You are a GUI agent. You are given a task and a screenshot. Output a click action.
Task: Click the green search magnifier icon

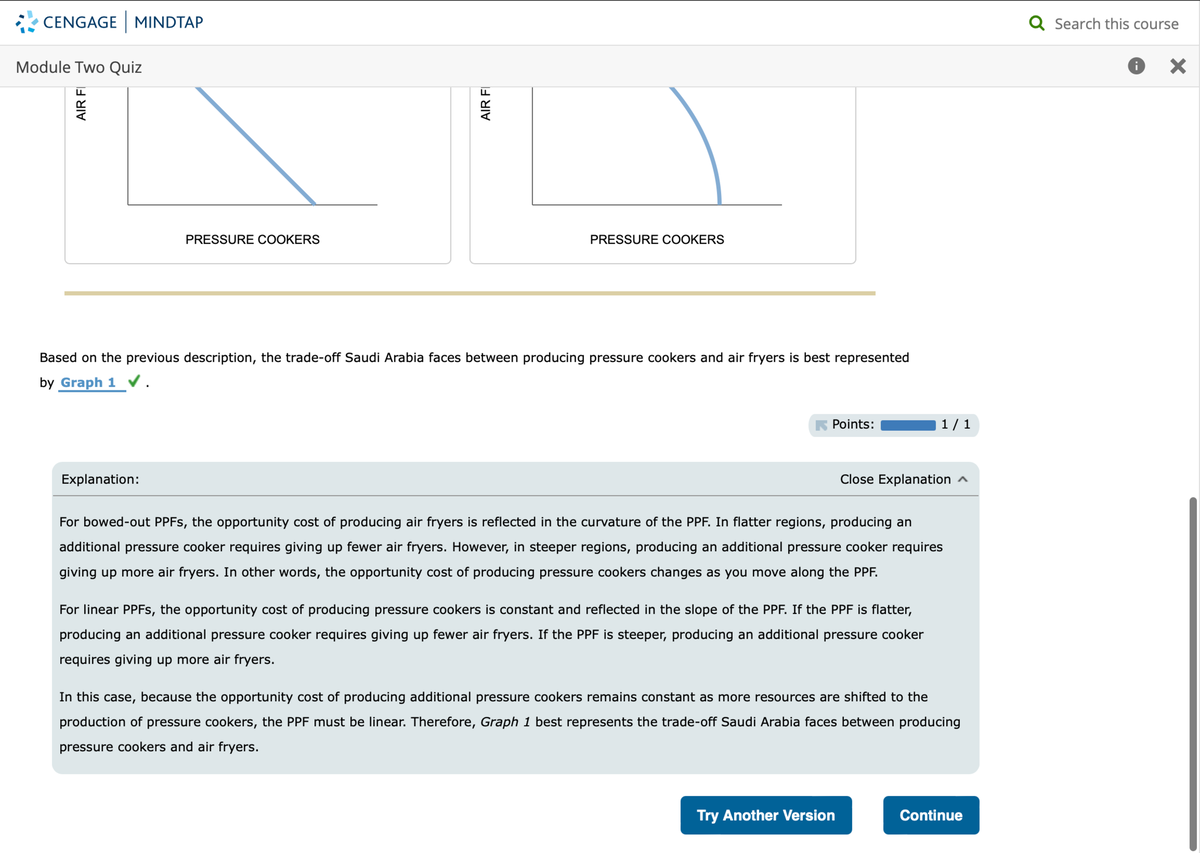click(1038, 23)
